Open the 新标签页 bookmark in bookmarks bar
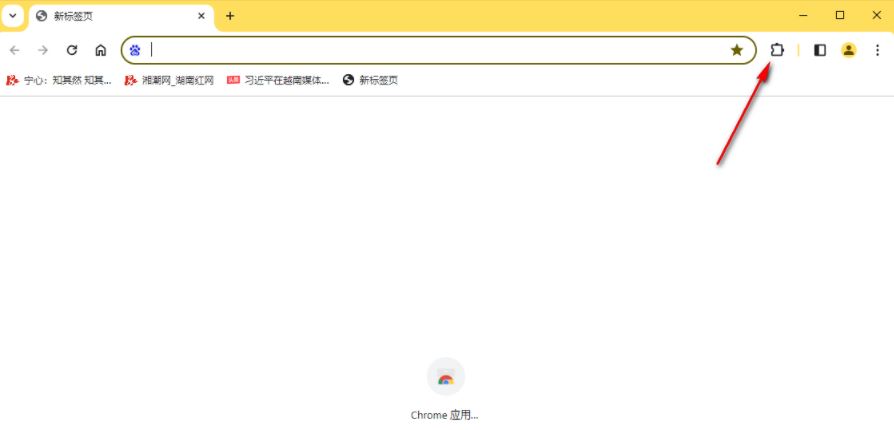The width and height of the screenshot is (894, 430). tap(371, 80)
